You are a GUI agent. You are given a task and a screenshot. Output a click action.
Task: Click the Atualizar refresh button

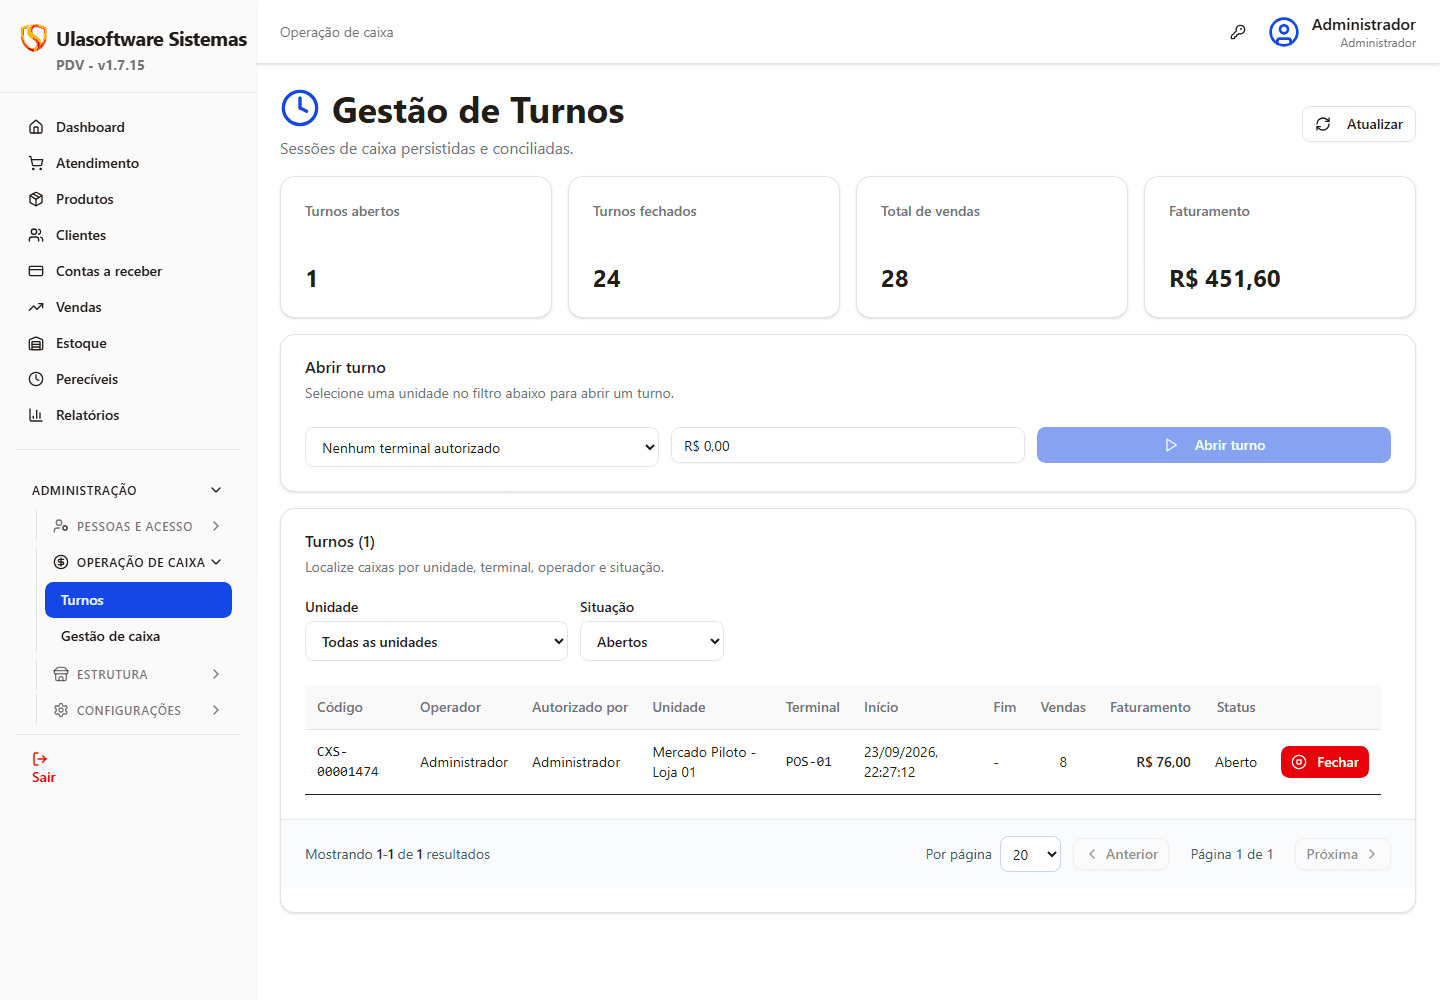point(1359,124)
